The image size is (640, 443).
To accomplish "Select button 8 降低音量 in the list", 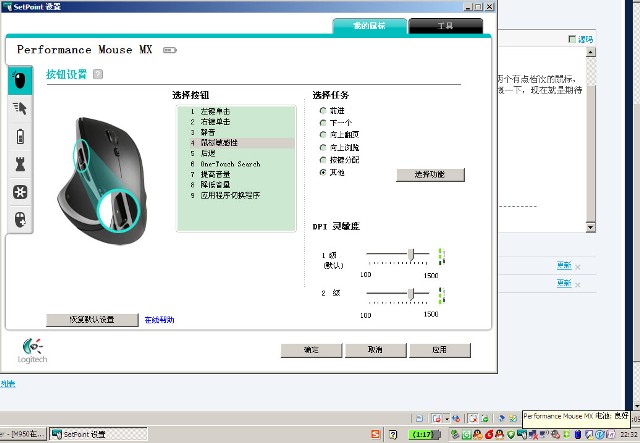I will pos(236,185).
